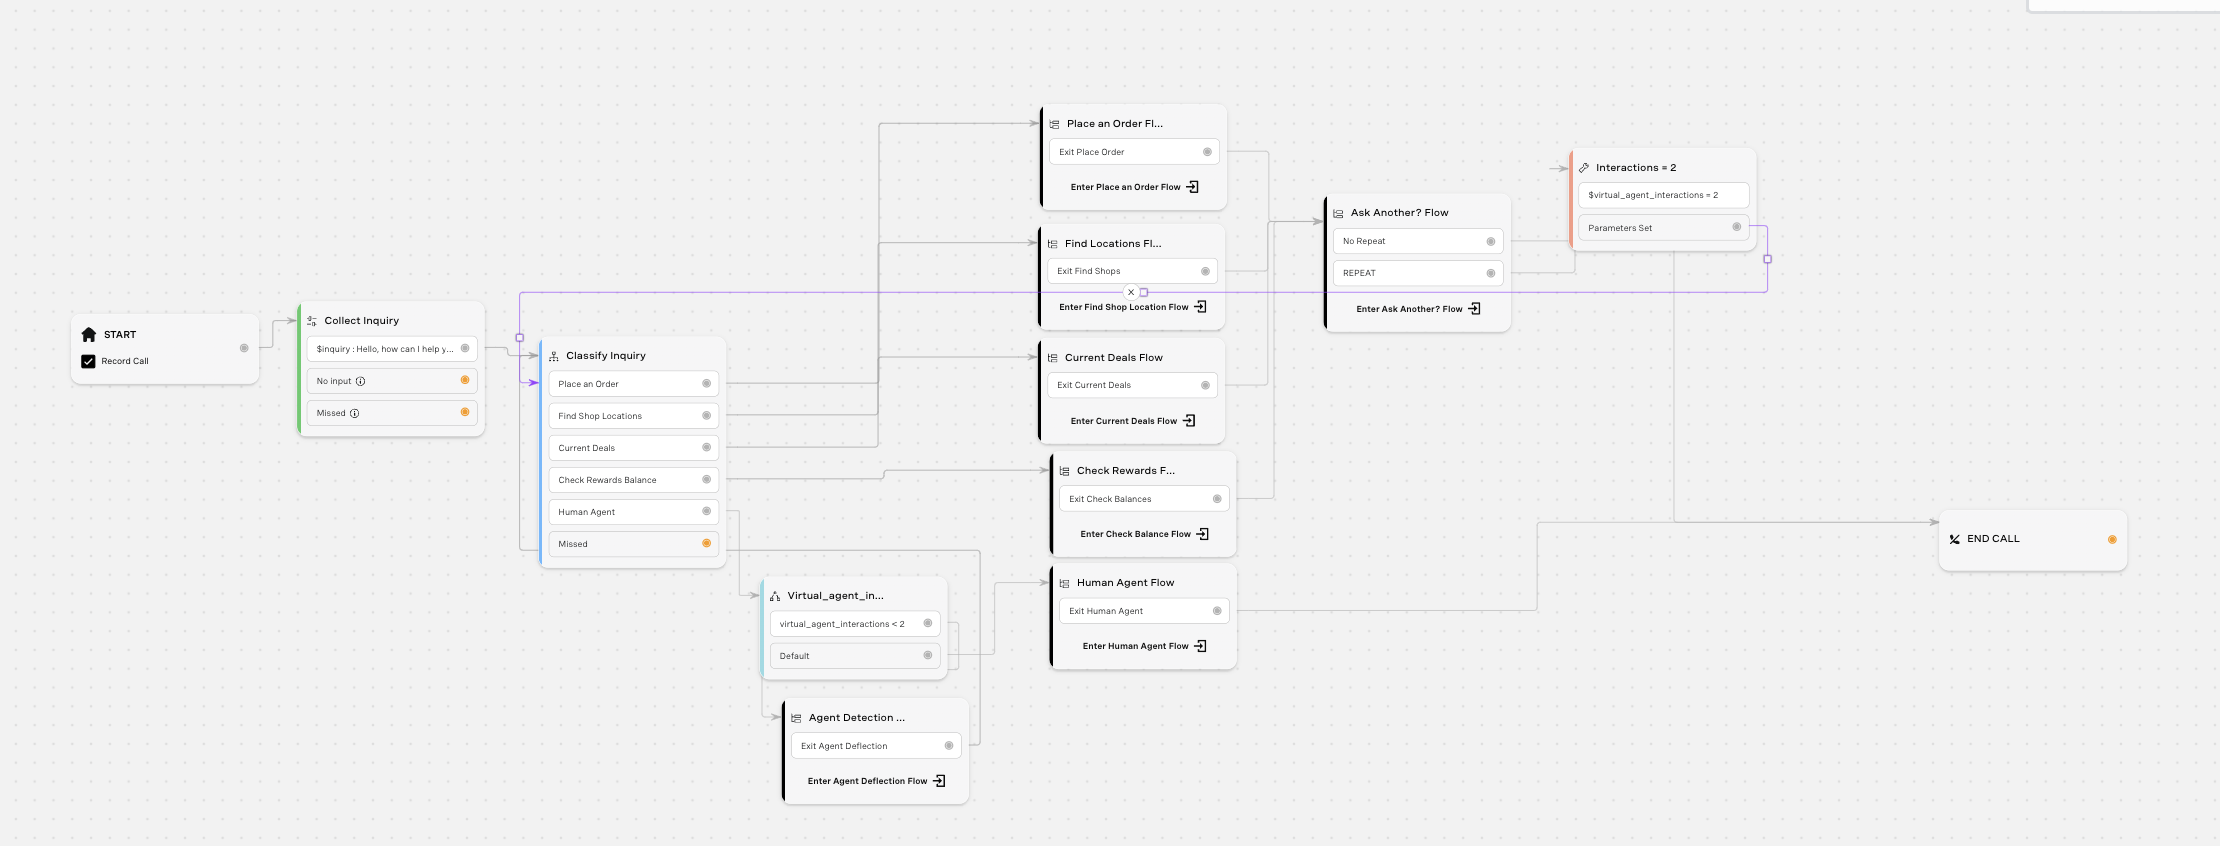Click the No input info icon
The width and height of the screenshot is (2220, 846).
click(x=361, y=381)
